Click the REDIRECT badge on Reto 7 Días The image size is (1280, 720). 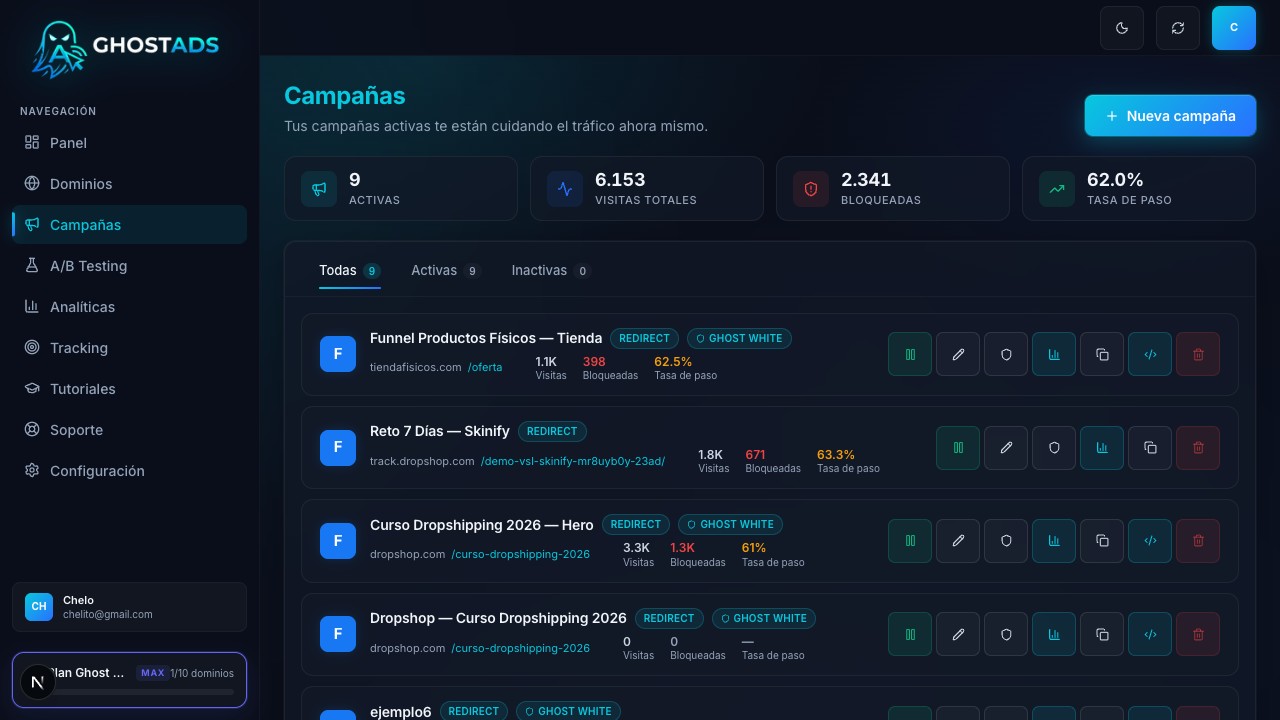coord(552,431)
